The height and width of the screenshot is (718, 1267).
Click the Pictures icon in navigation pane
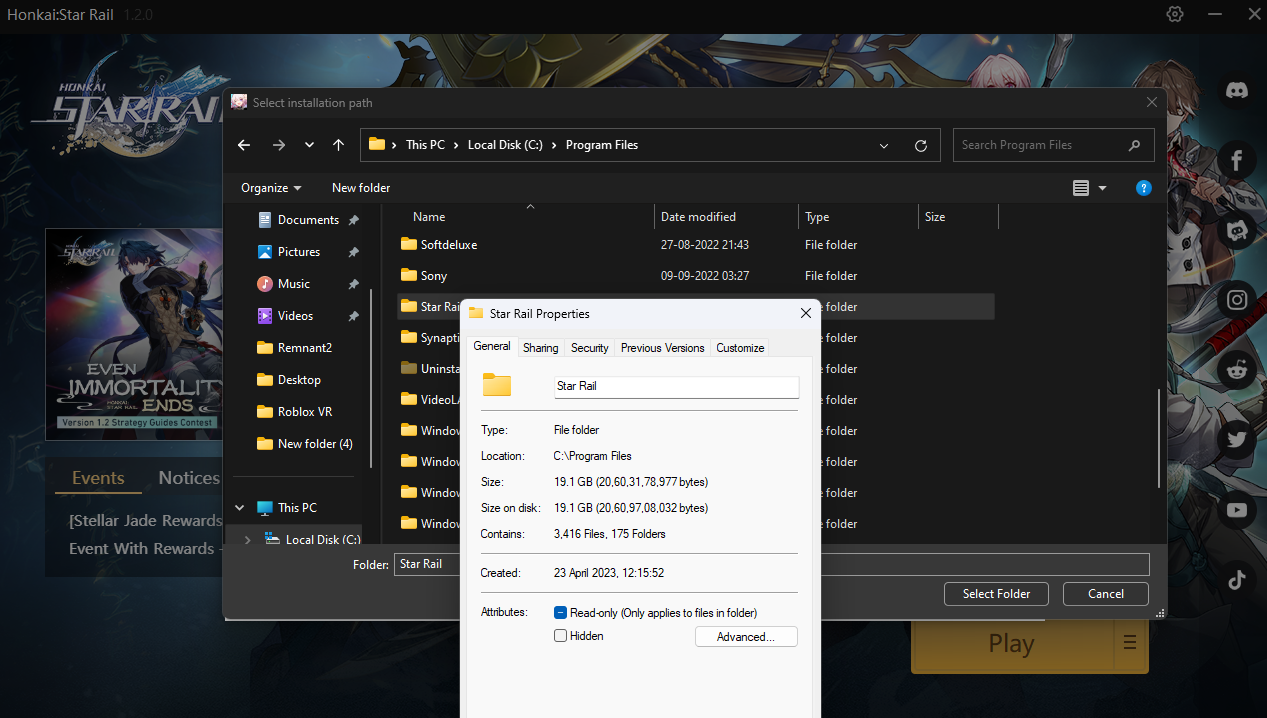[x=265, y=252]
